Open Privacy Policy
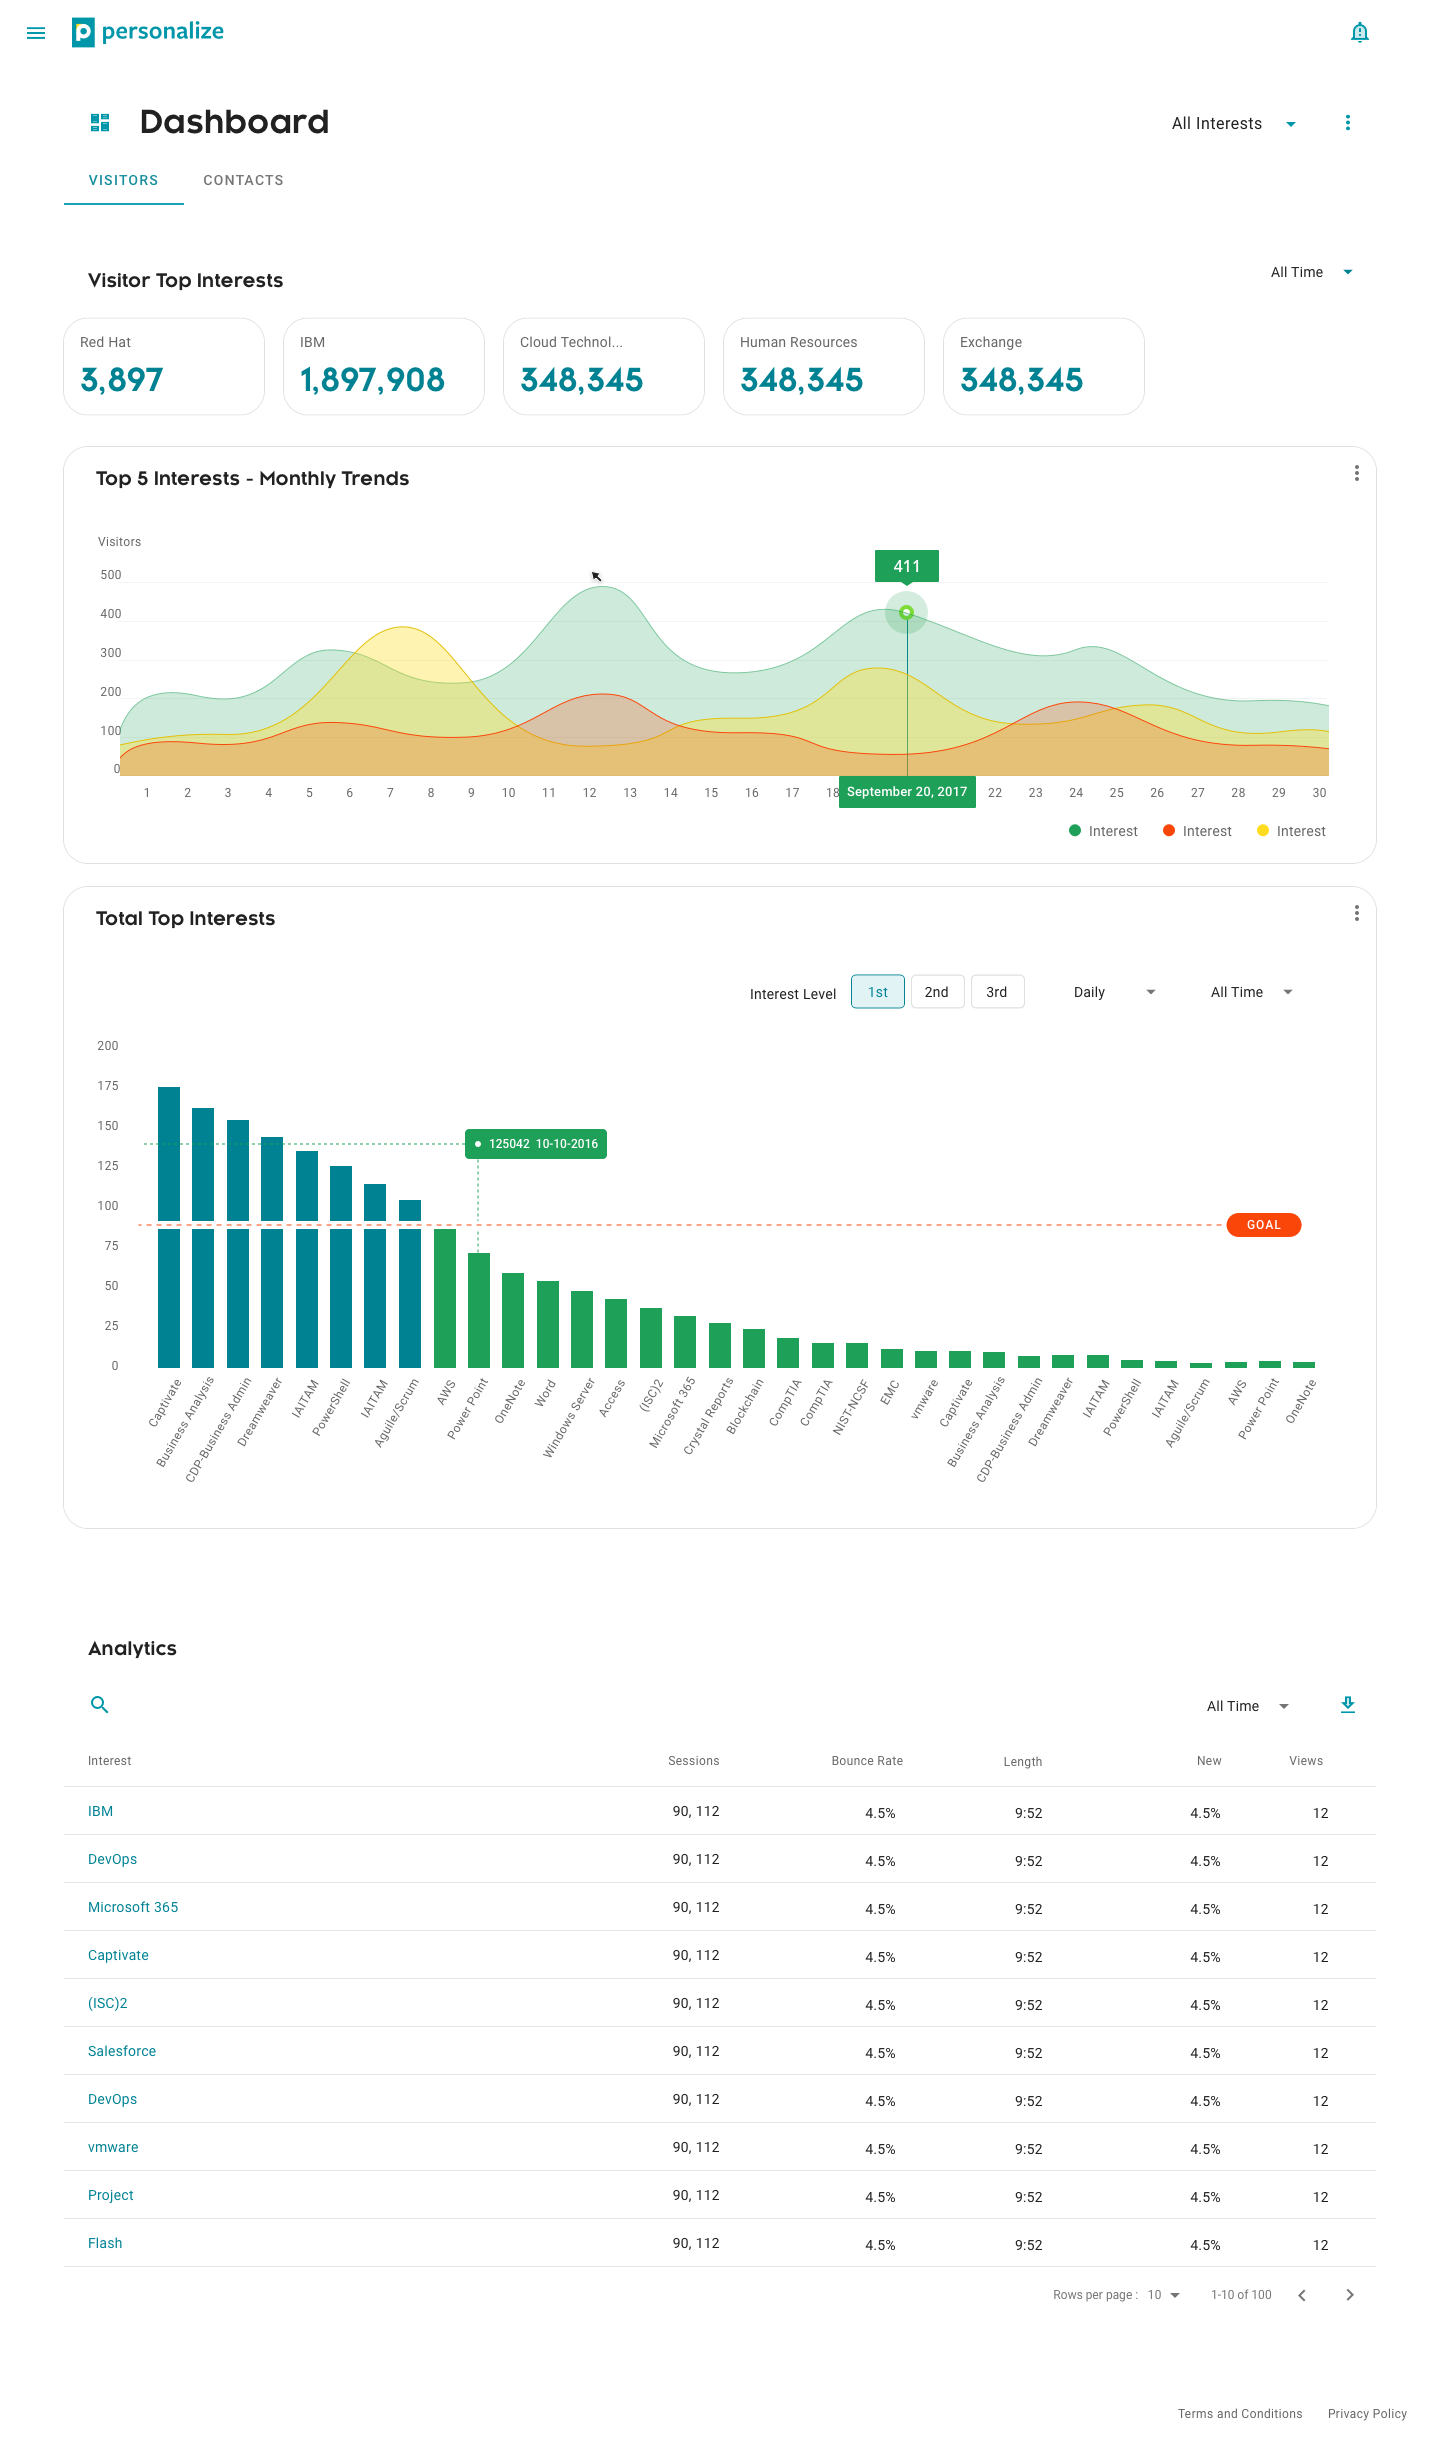 pos(1367,2414)
